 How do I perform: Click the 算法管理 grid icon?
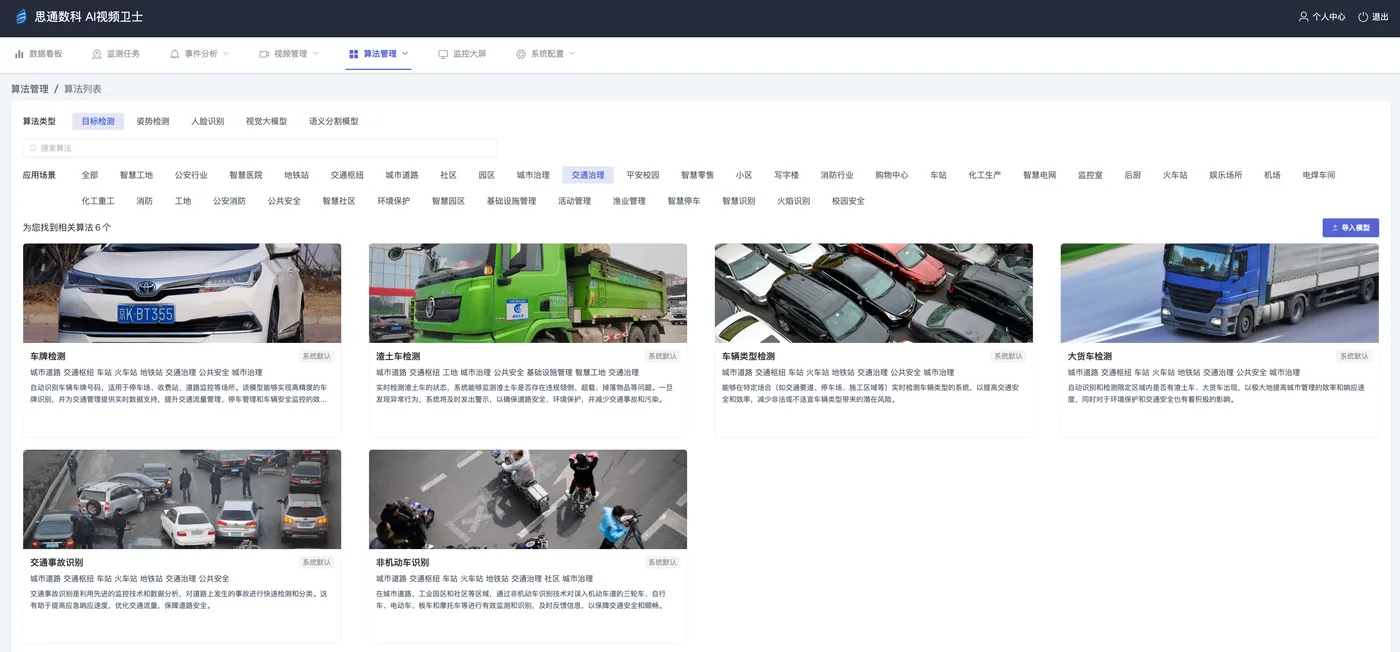click(x=352, y=53)
